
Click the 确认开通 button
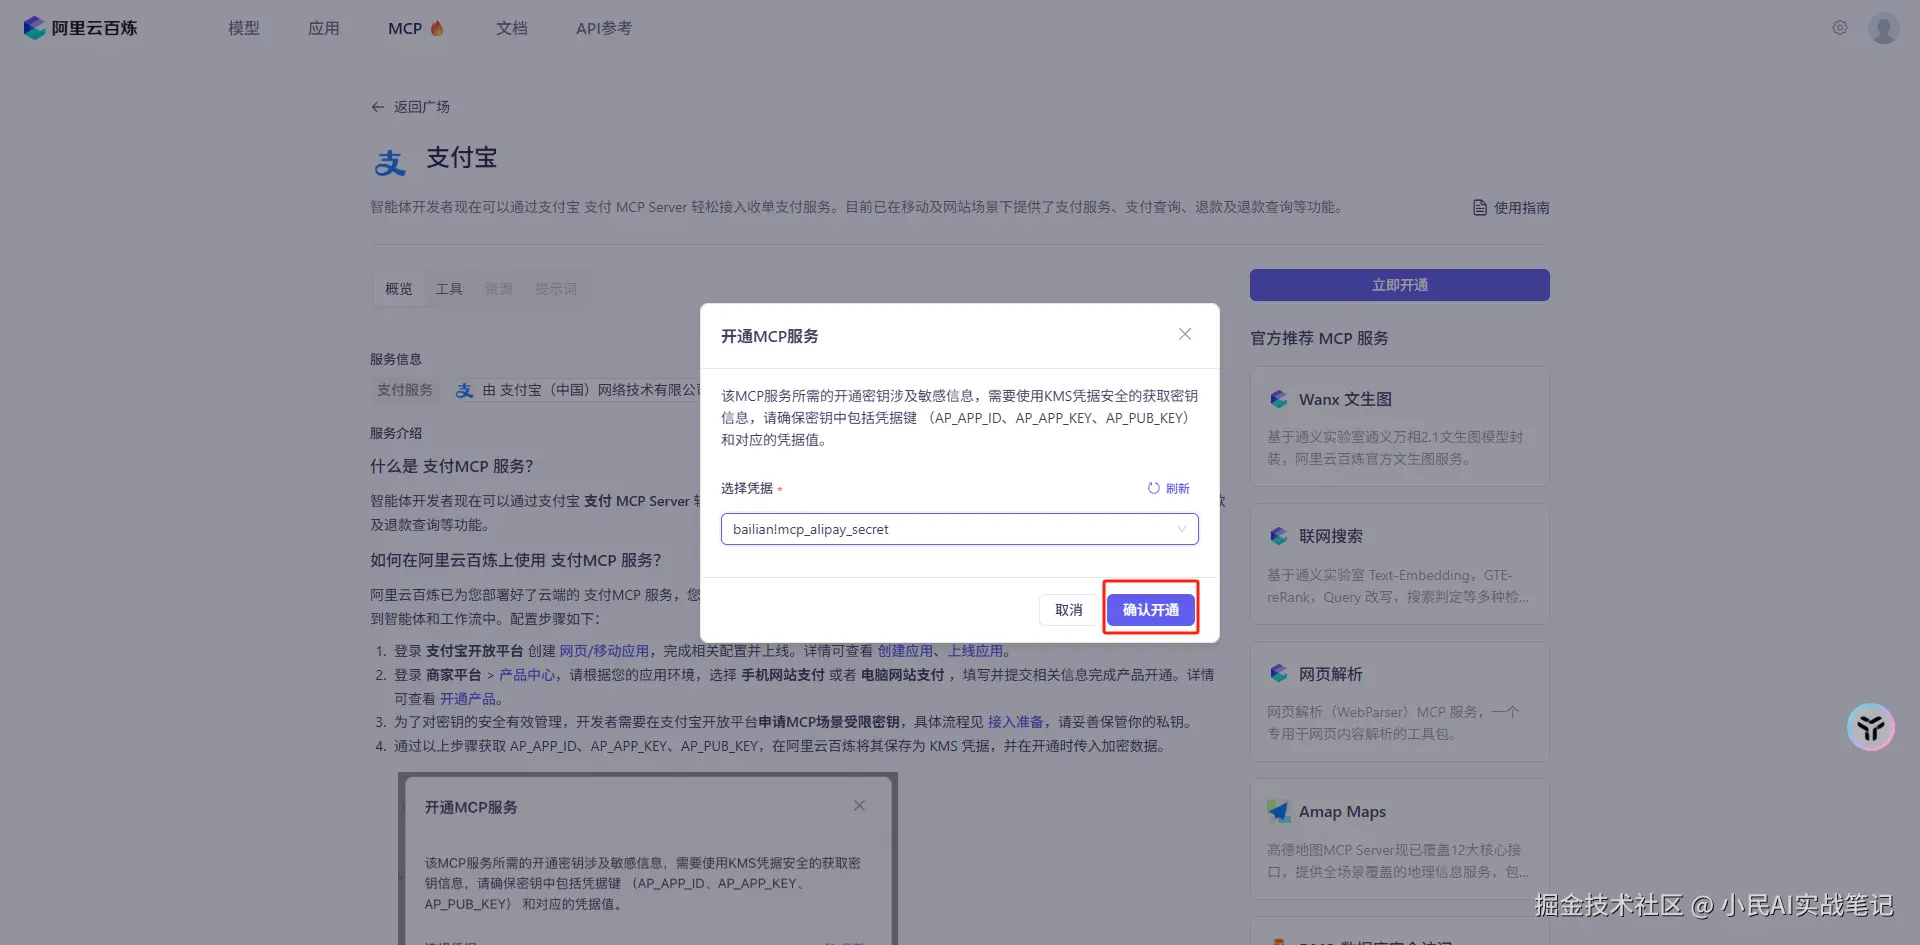(x=1151, y=609)
